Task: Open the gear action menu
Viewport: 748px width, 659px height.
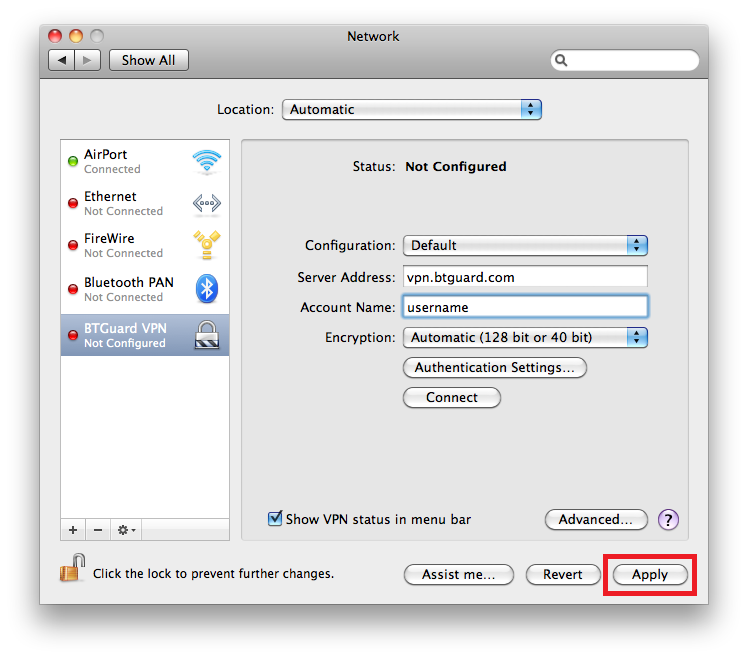Action: 126,529
